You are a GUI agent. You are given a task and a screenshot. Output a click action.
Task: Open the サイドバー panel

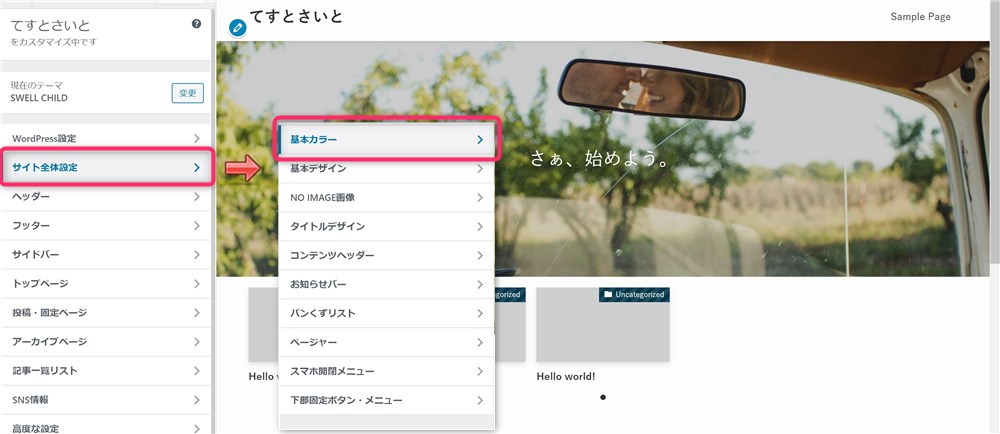[x=105, y=255]
